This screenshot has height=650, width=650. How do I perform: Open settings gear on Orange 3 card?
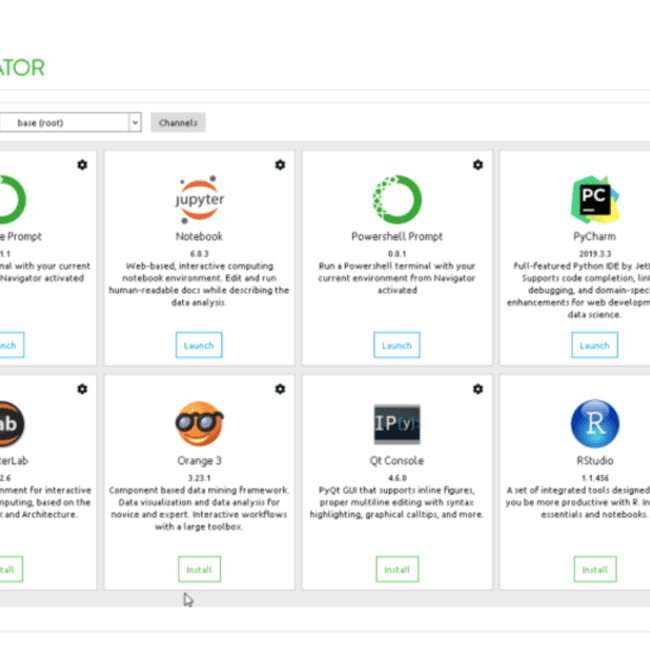[280, 389]
